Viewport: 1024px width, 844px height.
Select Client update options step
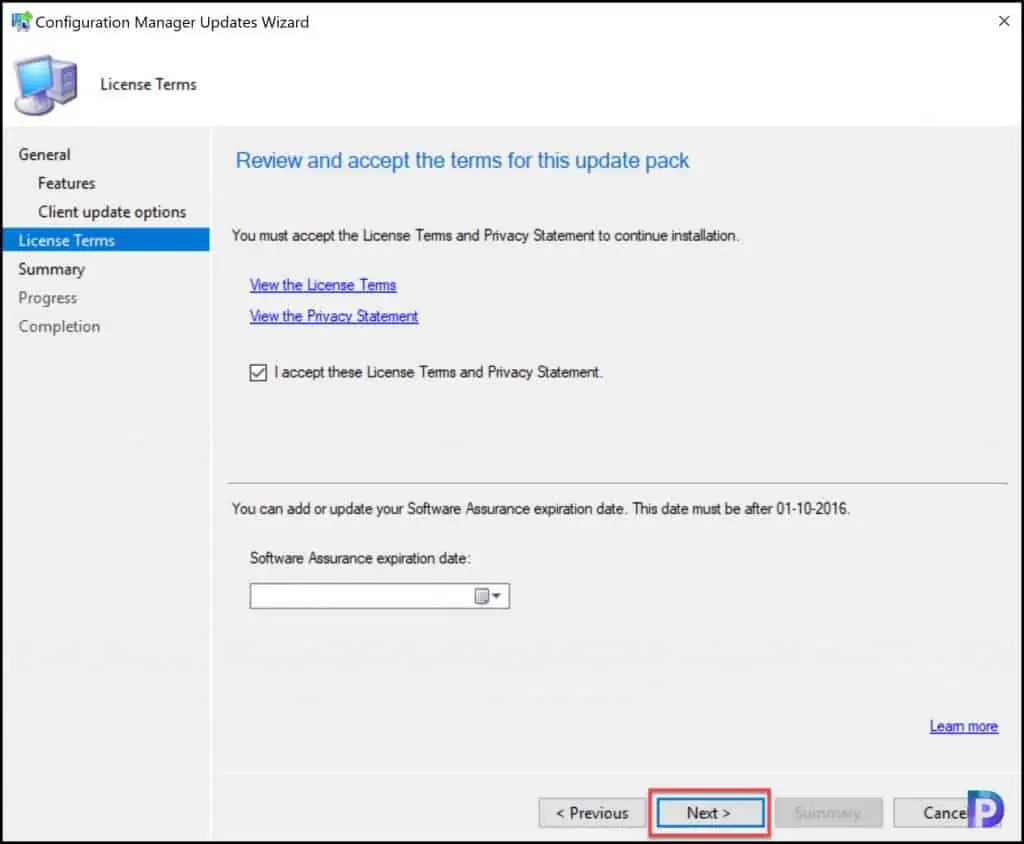pos(112,212)
